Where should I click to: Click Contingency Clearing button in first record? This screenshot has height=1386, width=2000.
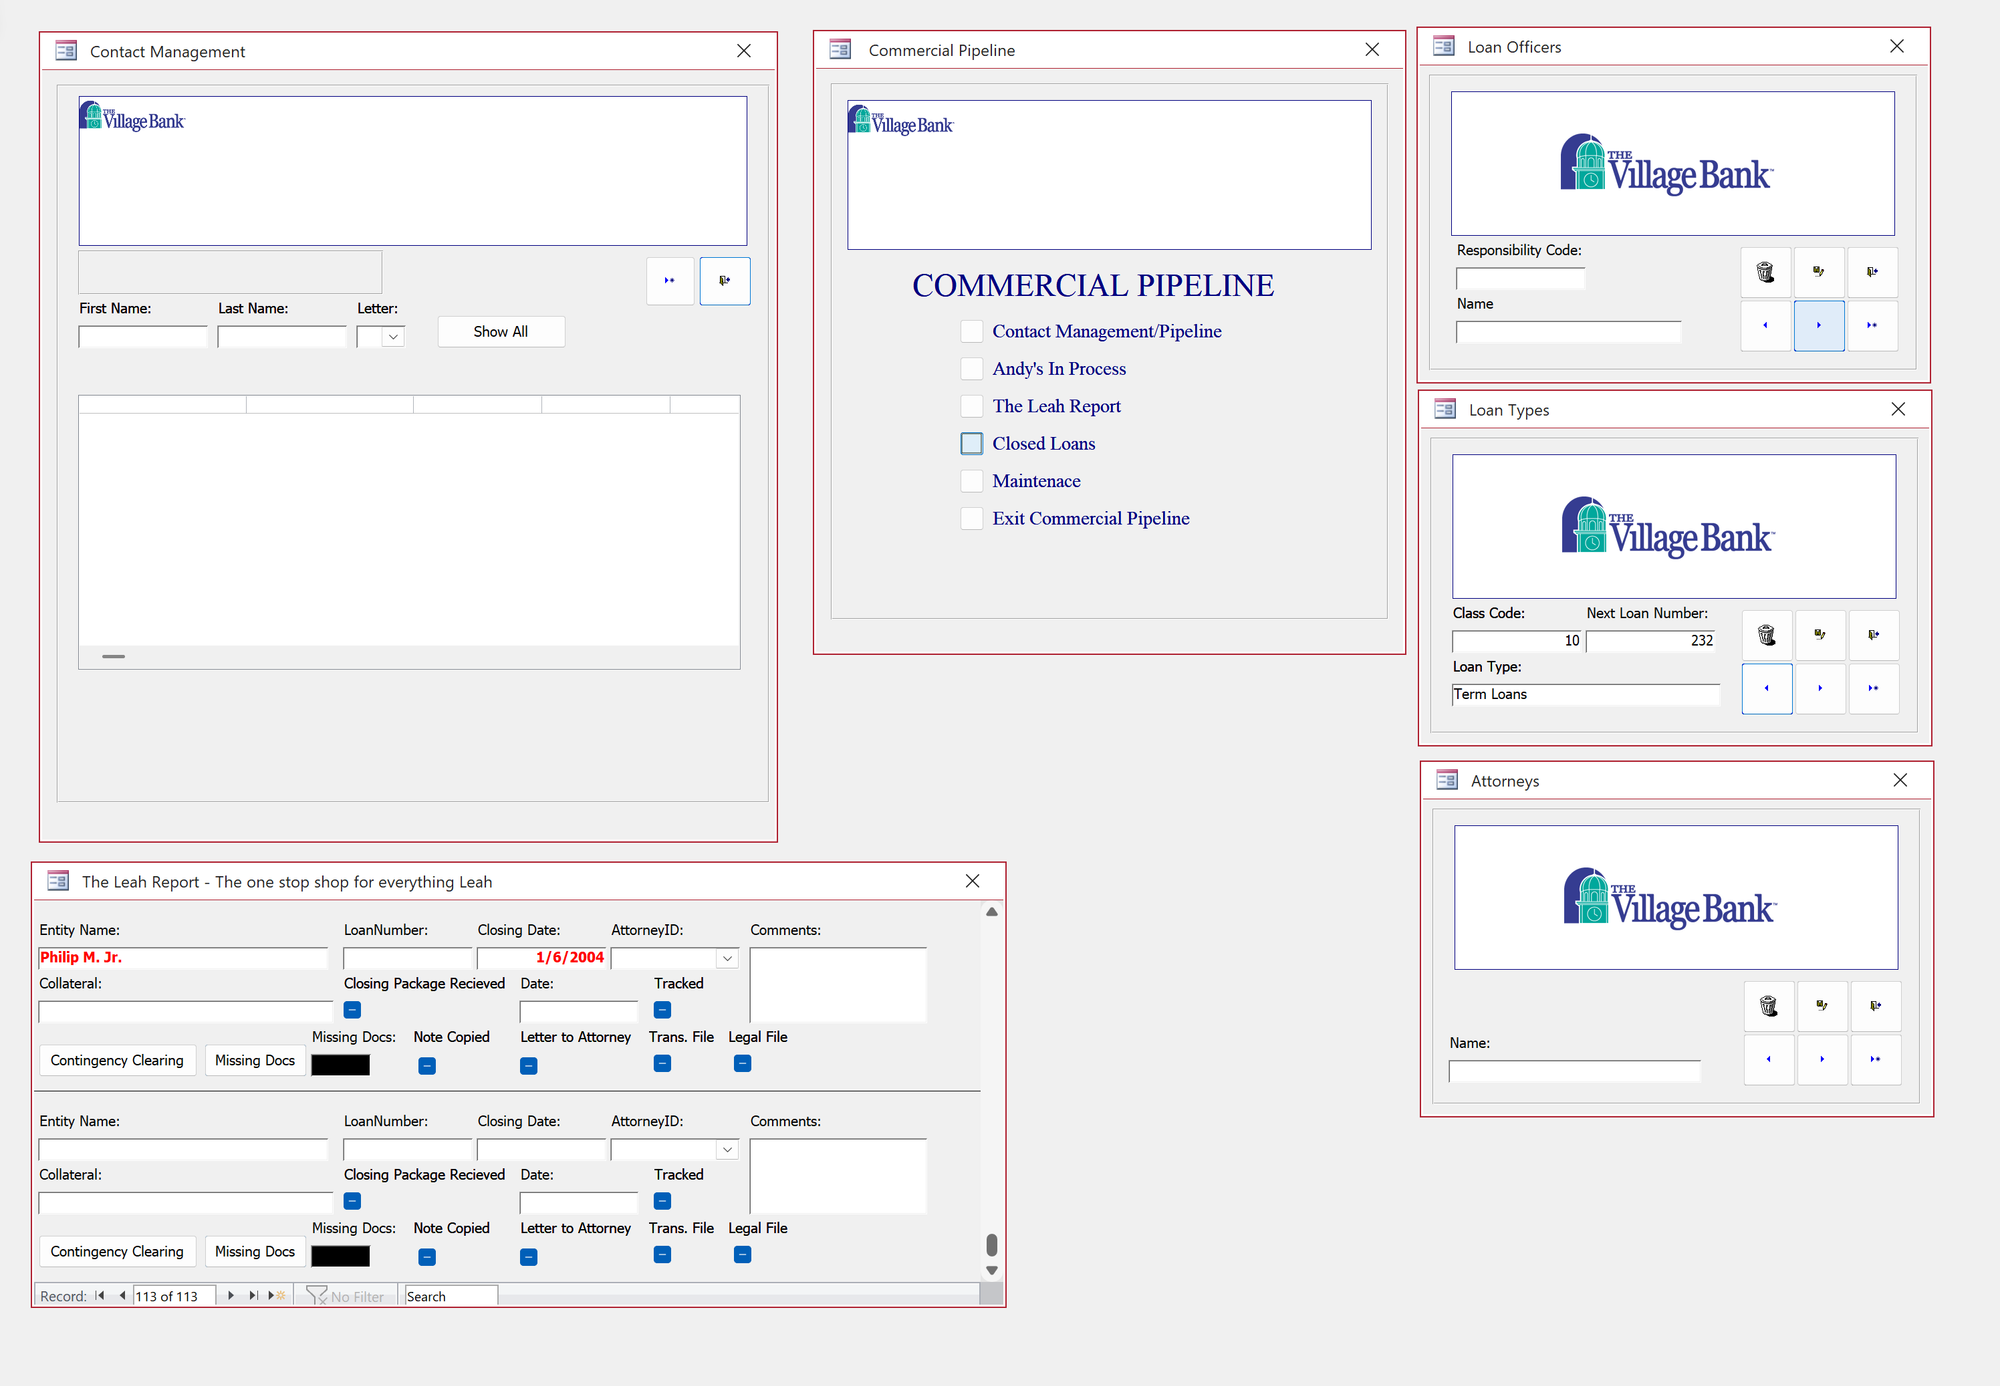point(117,1060)
